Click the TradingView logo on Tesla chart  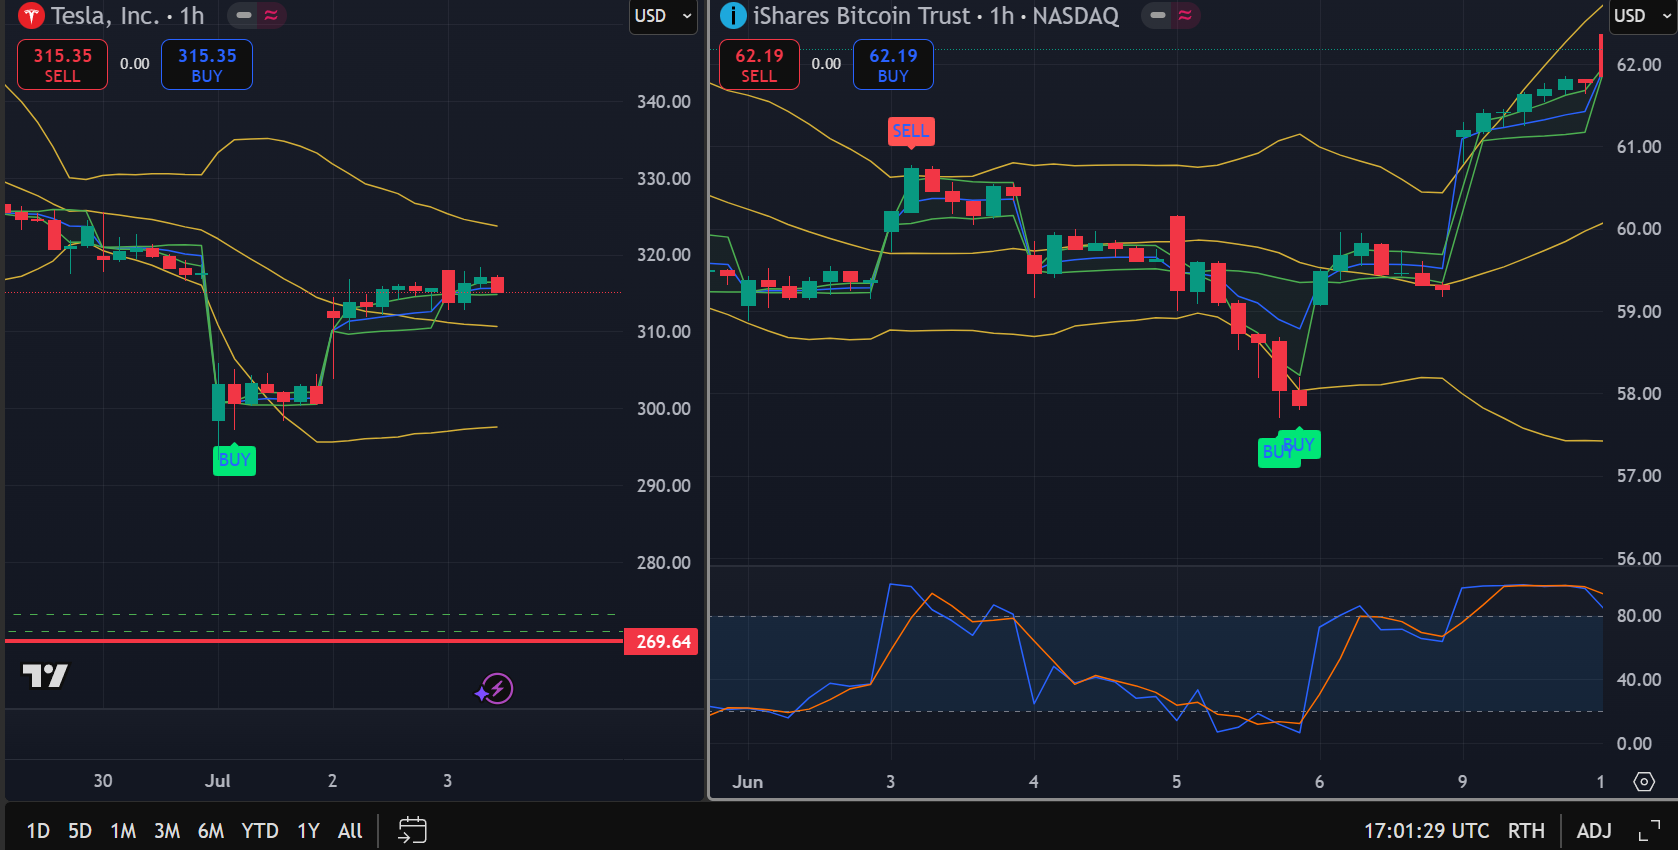(x=45, y=676)
